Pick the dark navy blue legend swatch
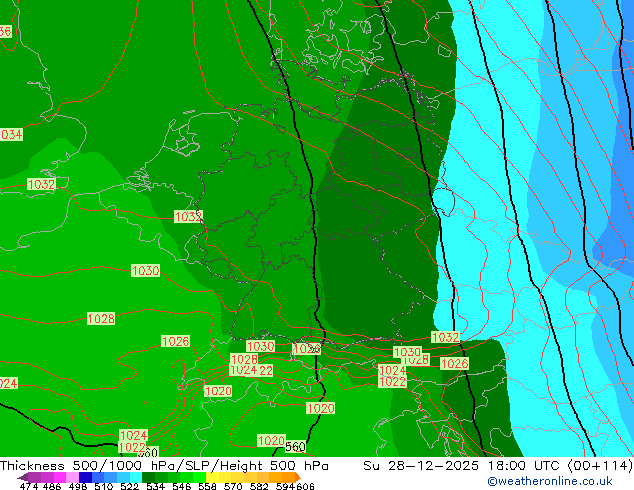This screenshot has width=634, height=490. tap(85, 477)
